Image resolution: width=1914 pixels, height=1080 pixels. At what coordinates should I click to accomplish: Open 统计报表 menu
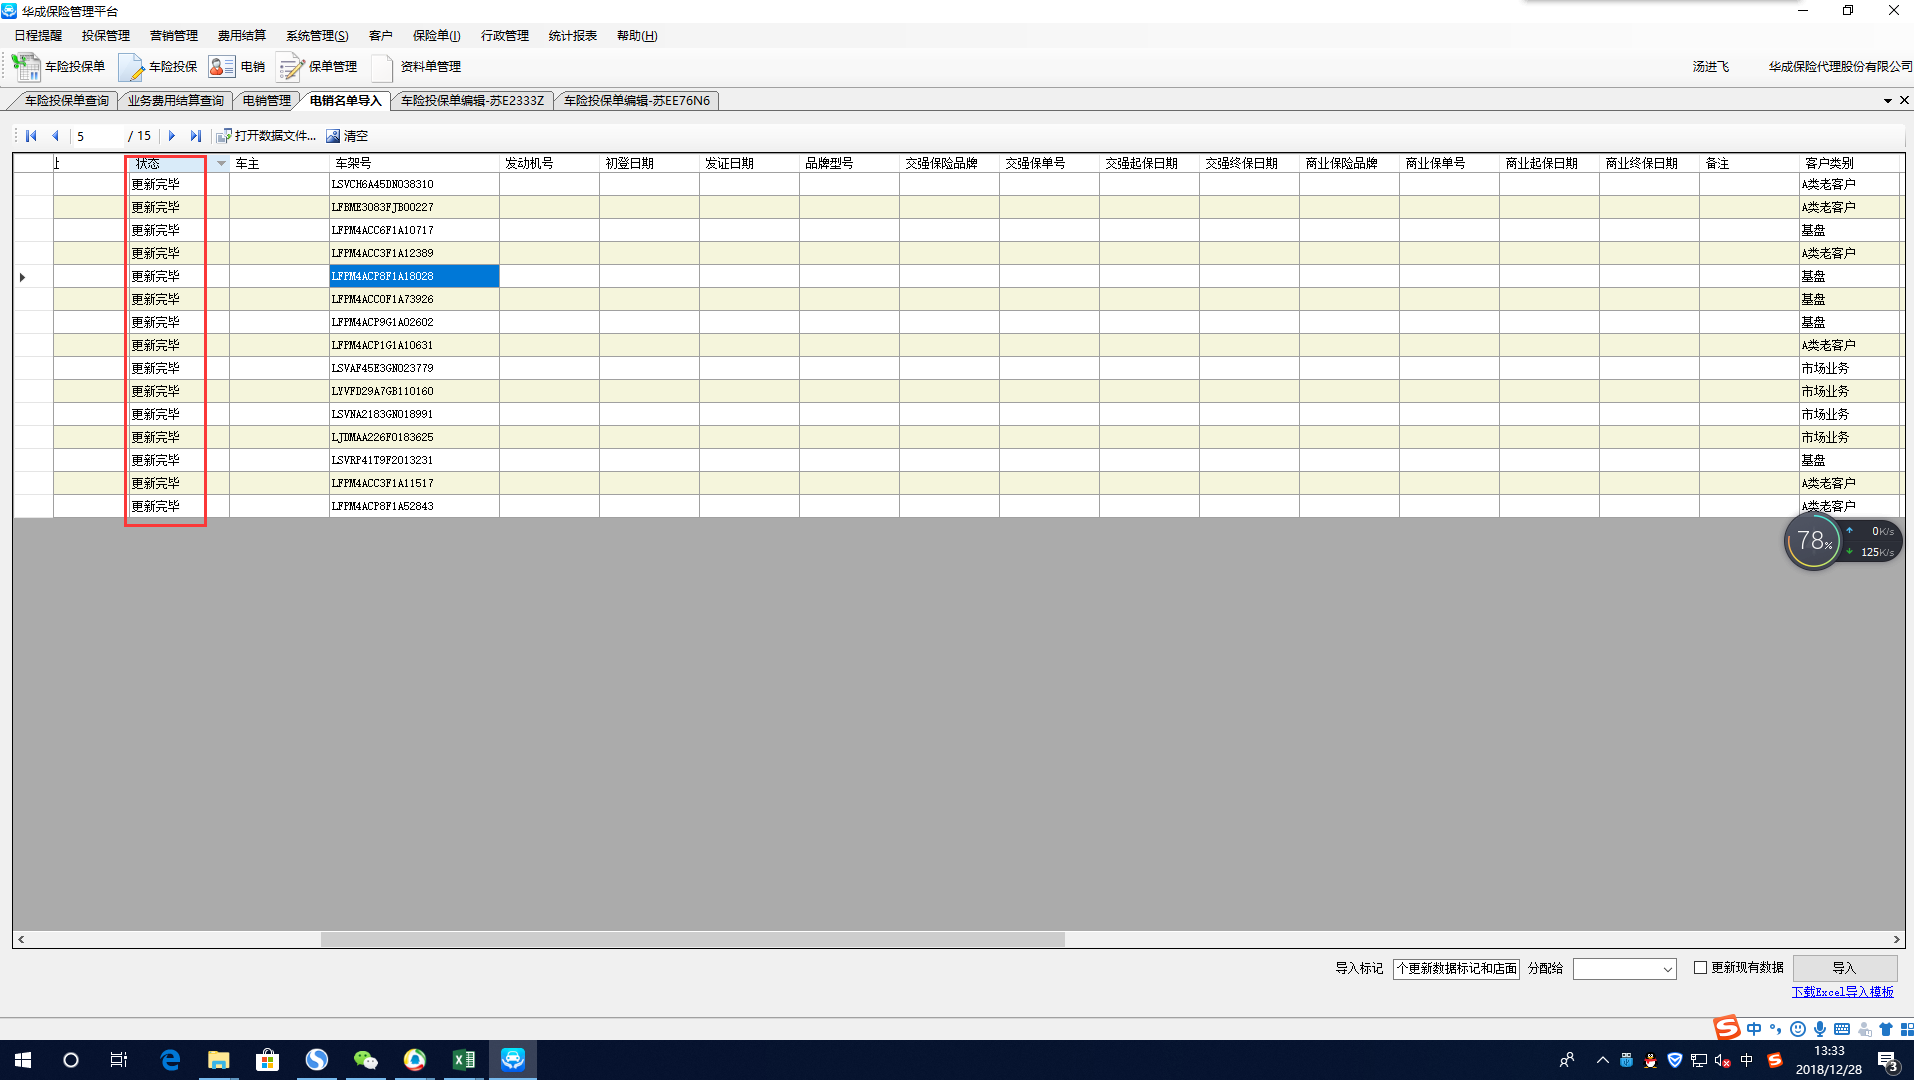(x=573, y=36)
